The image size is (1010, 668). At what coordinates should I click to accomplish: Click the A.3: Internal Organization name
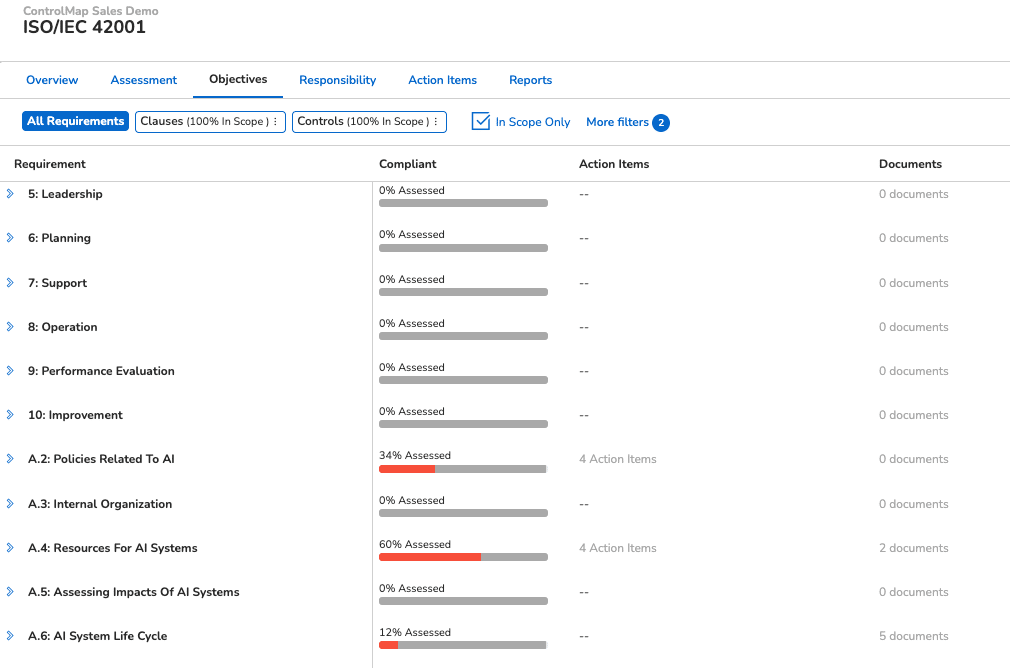[100, 504]
